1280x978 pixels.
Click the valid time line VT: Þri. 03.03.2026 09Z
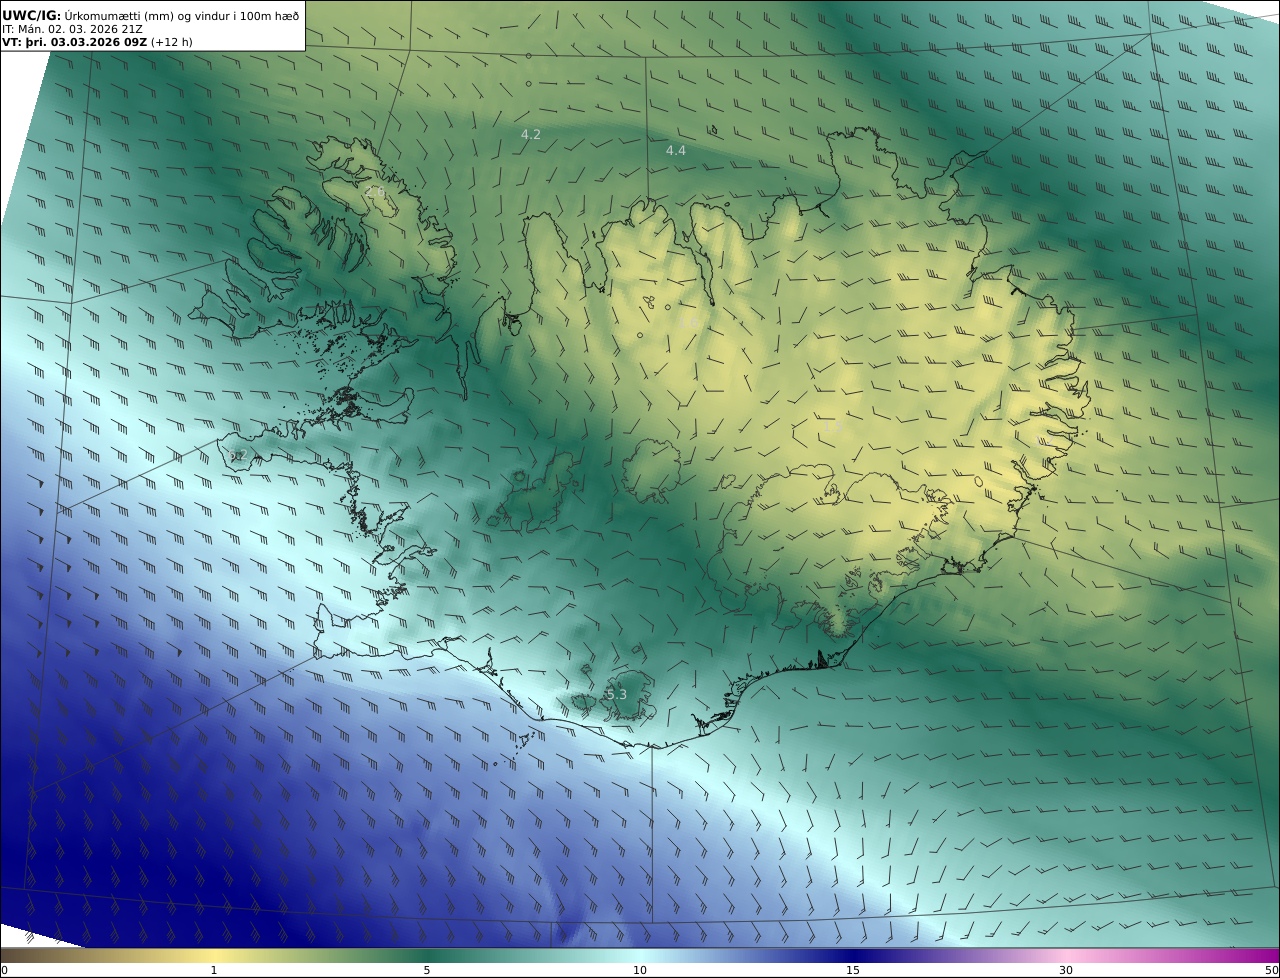click(97, 42)
